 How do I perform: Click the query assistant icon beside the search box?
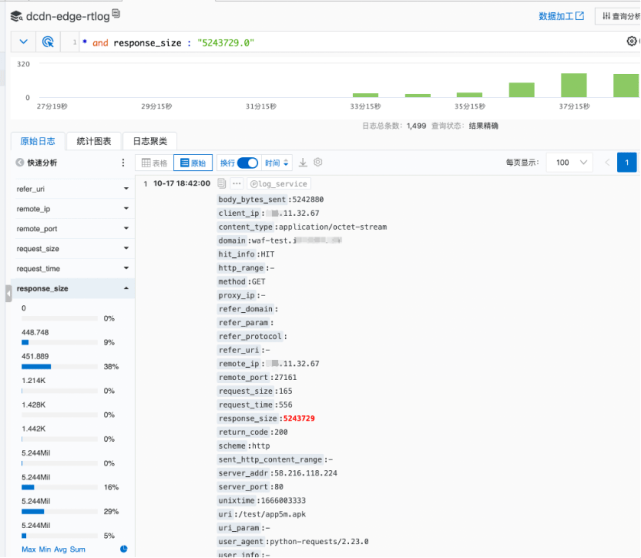click(x=48, y=42)
